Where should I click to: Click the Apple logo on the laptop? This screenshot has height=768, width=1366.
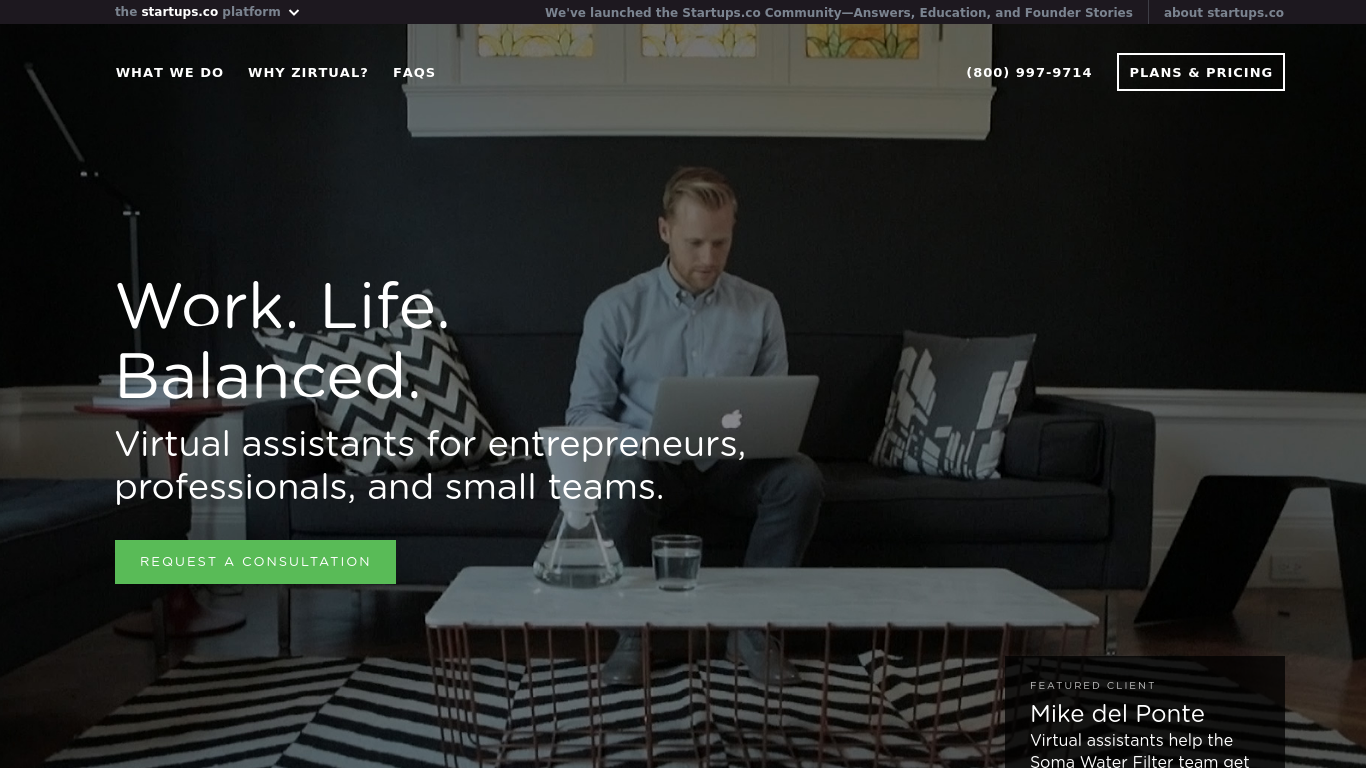click(x=731, y=418)
